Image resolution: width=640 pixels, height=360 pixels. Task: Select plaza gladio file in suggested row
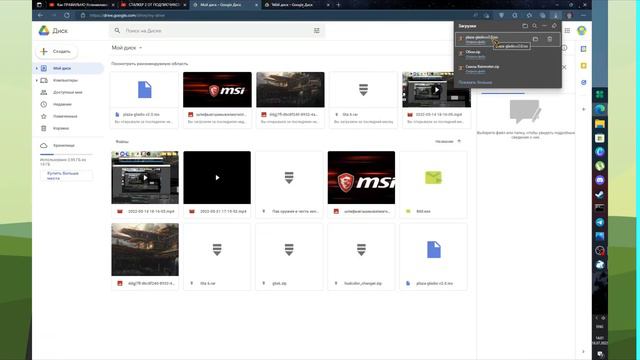click(144, 100)
